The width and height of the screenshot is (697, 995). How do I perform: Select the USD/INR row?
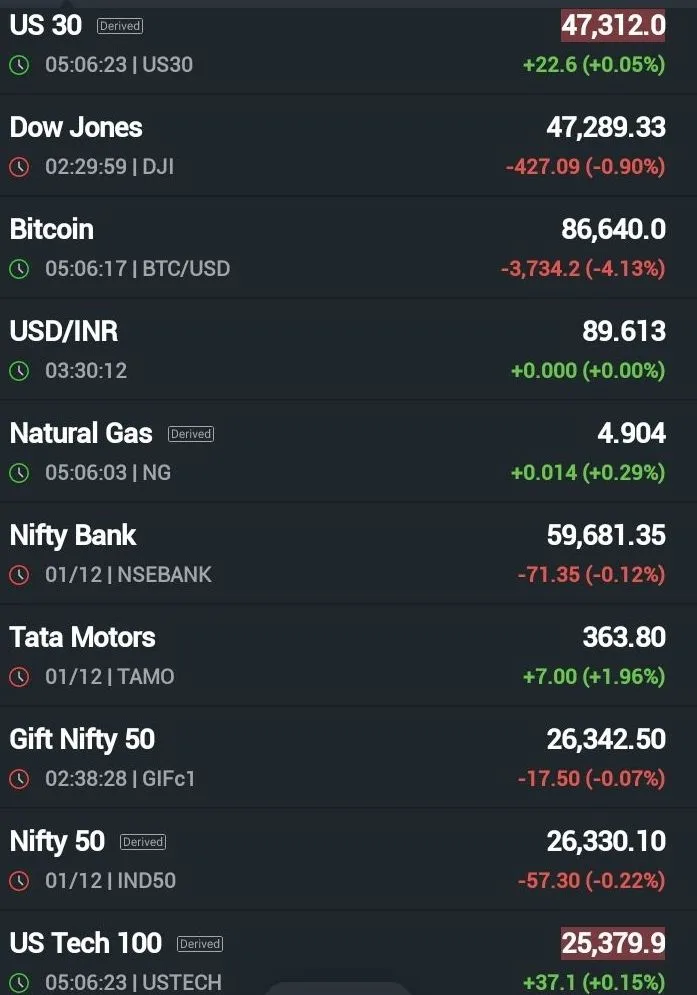tap(63, 331)
